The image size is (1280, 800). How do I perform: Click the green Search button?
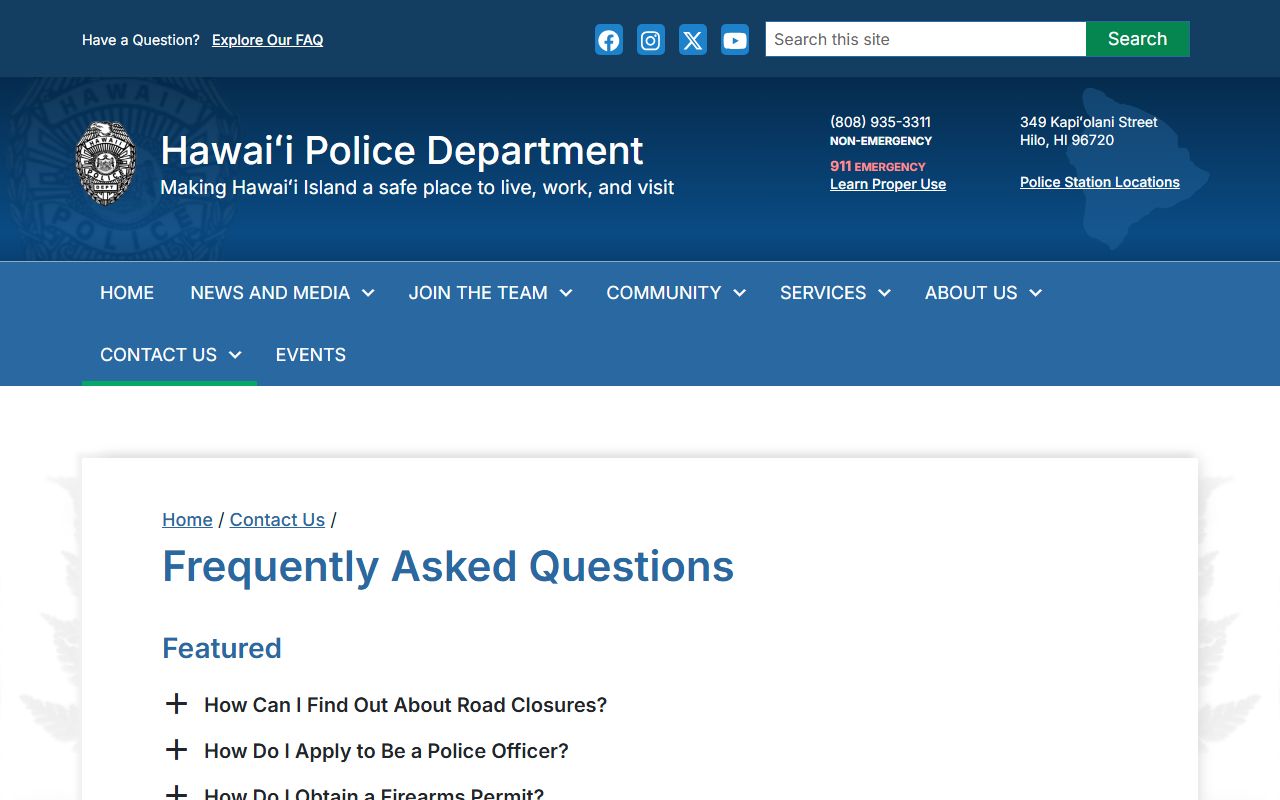1138,39
